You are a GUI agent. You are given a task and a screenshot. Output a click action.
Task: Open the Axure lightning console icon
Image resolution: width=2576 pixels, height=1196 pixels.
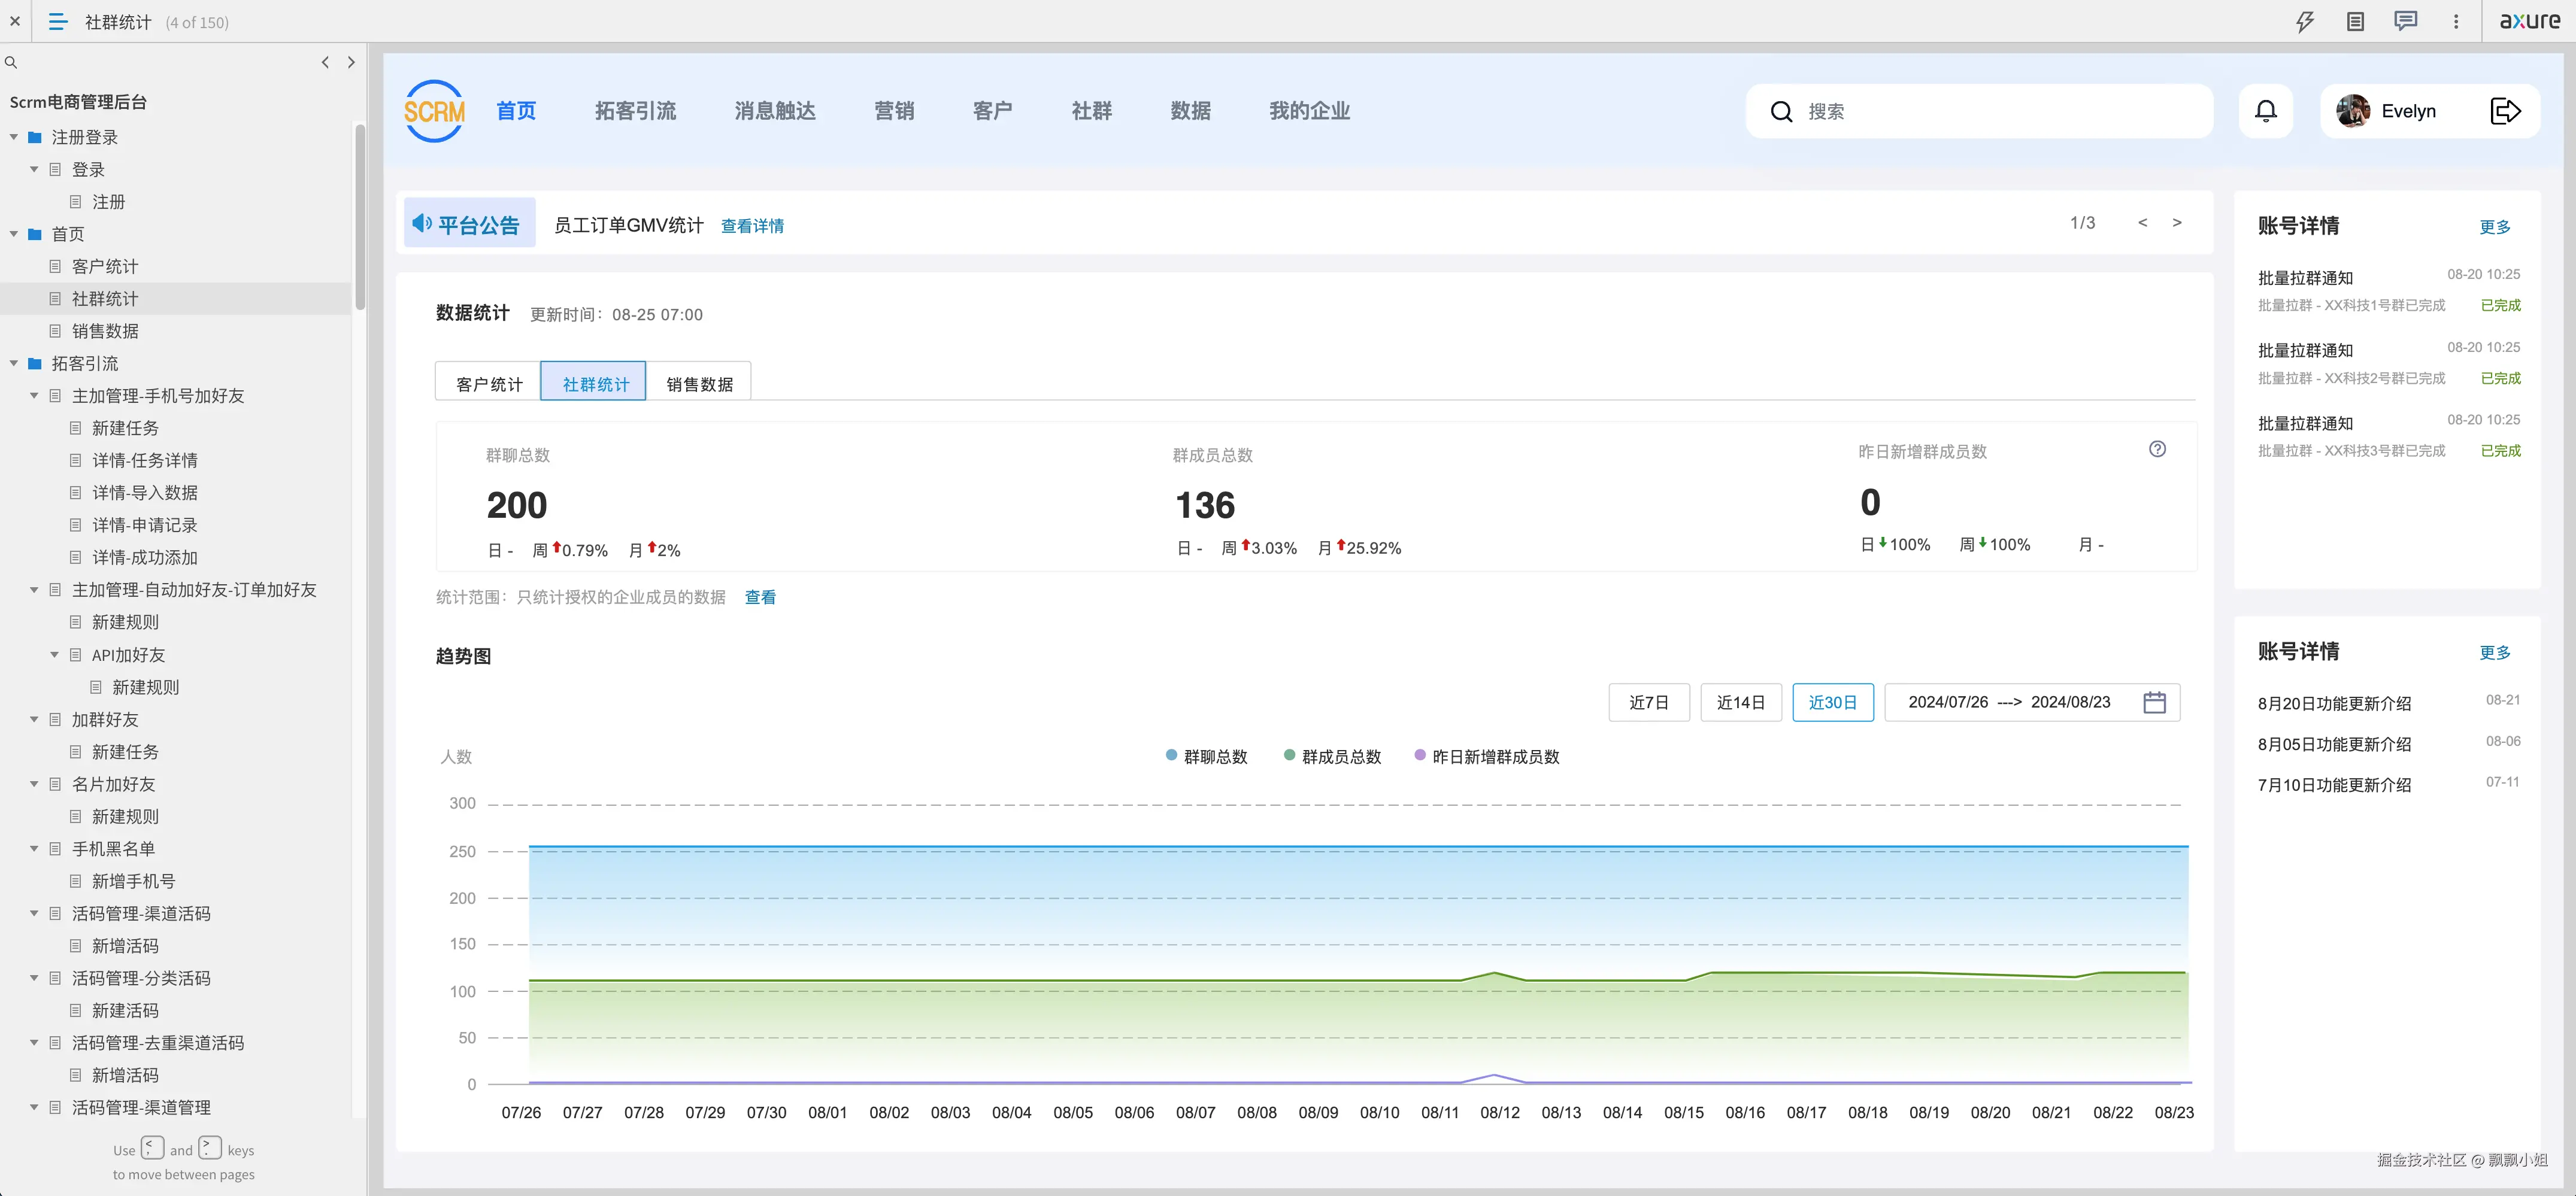[x=2304, y=21]
